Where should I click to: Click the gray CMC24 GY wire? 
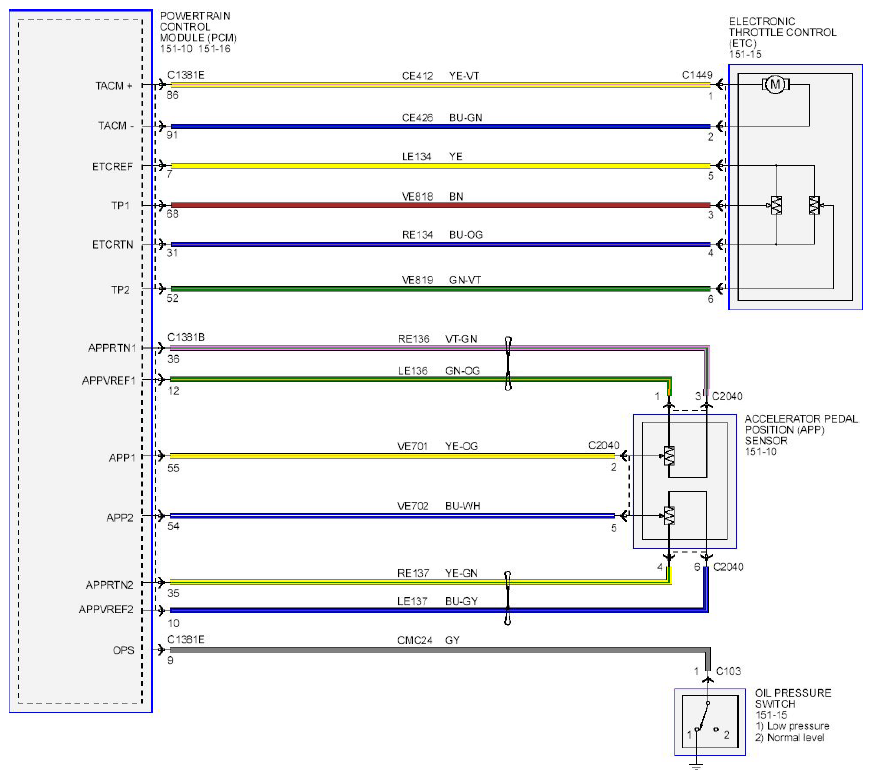[439, 650]
